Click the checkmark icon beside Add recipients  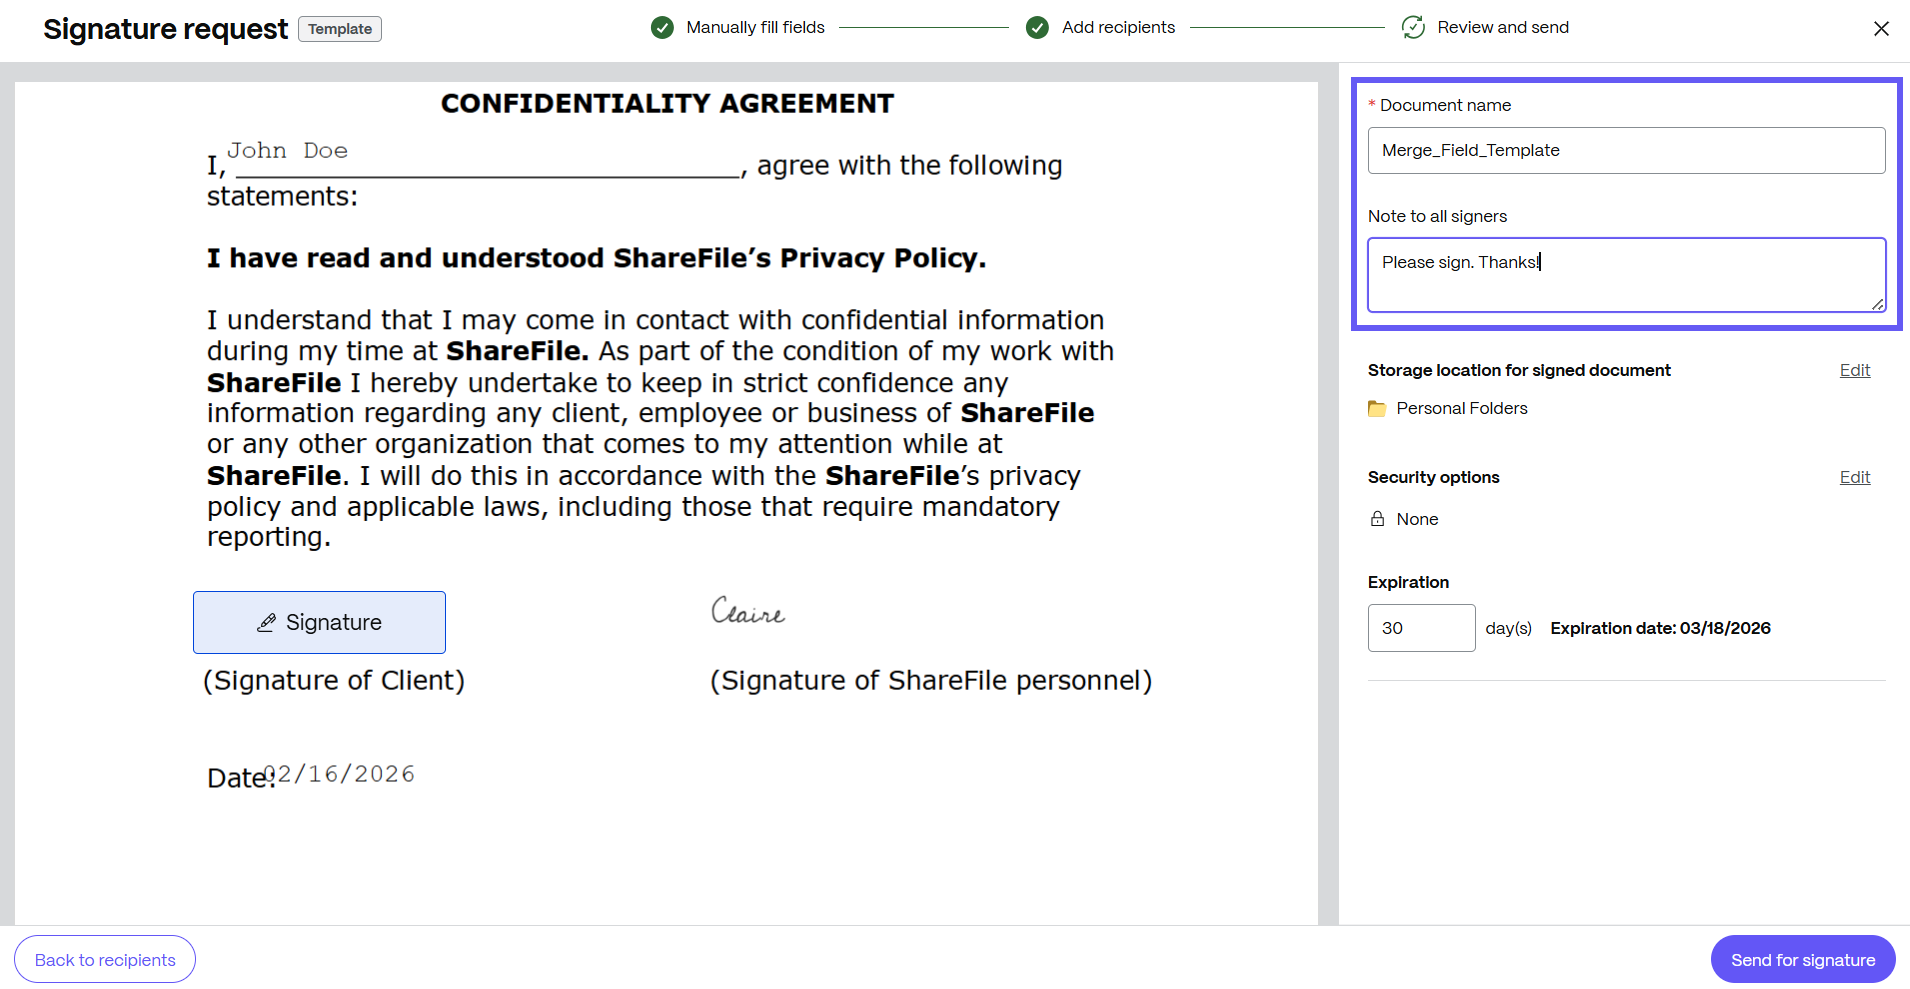[1037, 28]
